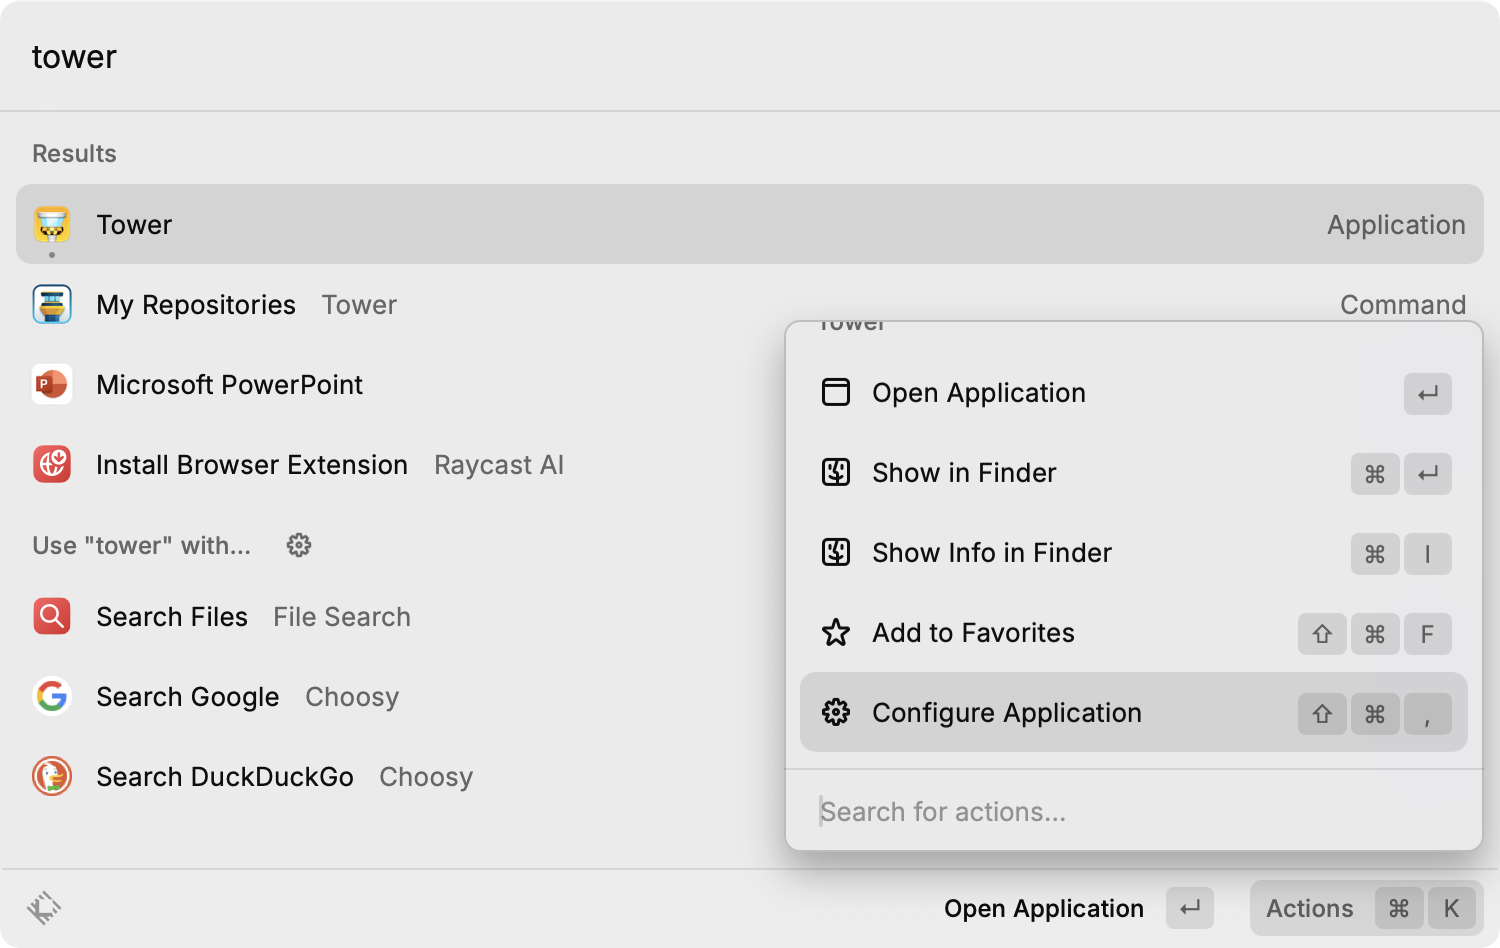Screen dimensions: 1500x948
Task: Click the DuckDuckGo search icon
Action: coord(52,776)
